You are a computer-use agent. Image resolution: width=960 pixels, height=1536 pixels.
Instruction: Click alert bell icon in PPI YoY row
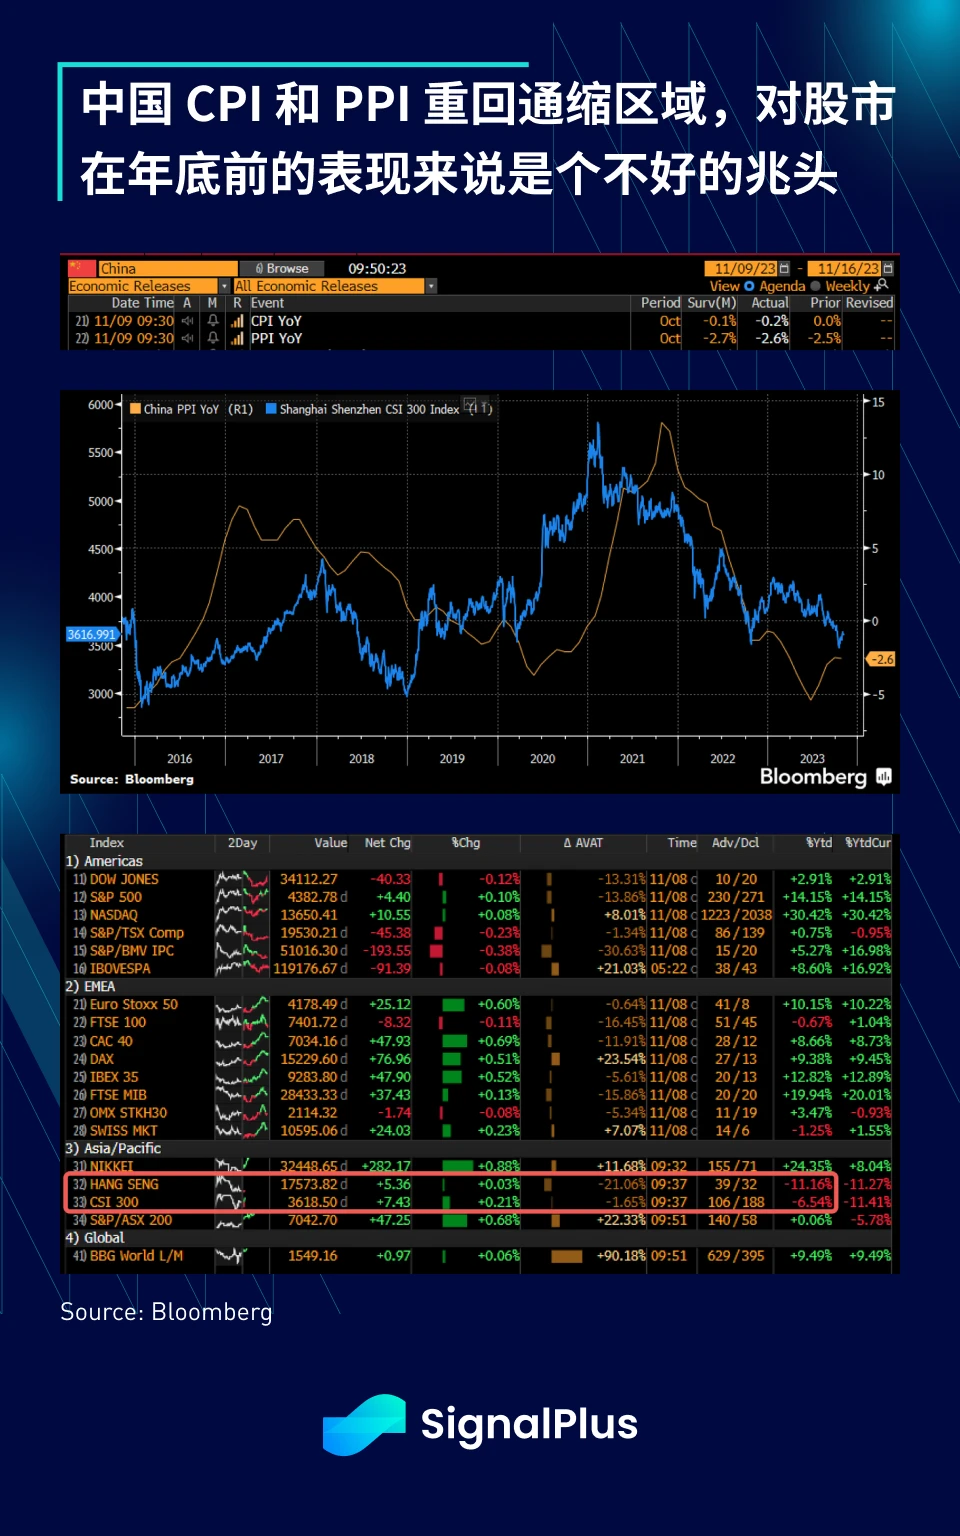(x=213, y=339)
